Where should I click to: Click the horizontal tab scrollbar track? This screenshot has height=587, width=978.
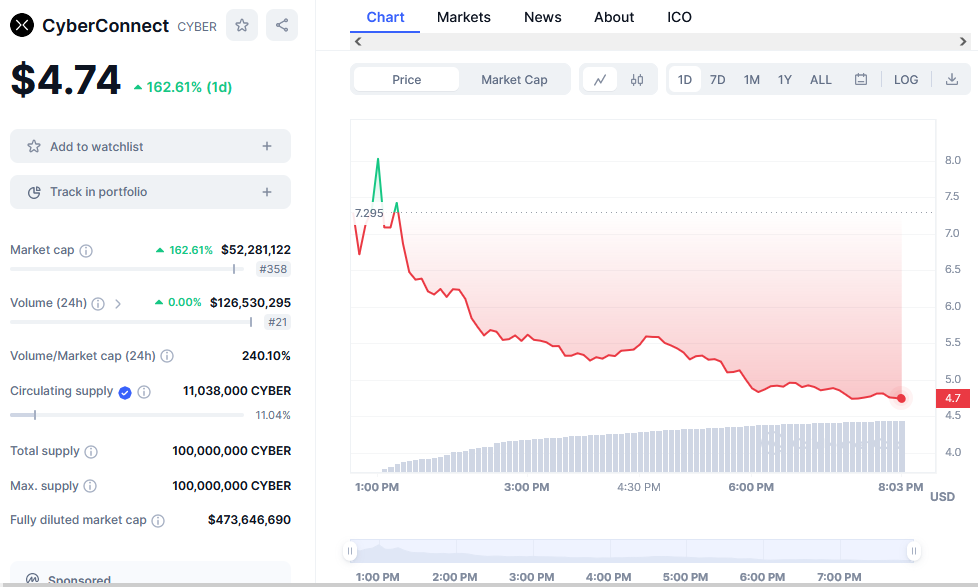tap(661, 42)
